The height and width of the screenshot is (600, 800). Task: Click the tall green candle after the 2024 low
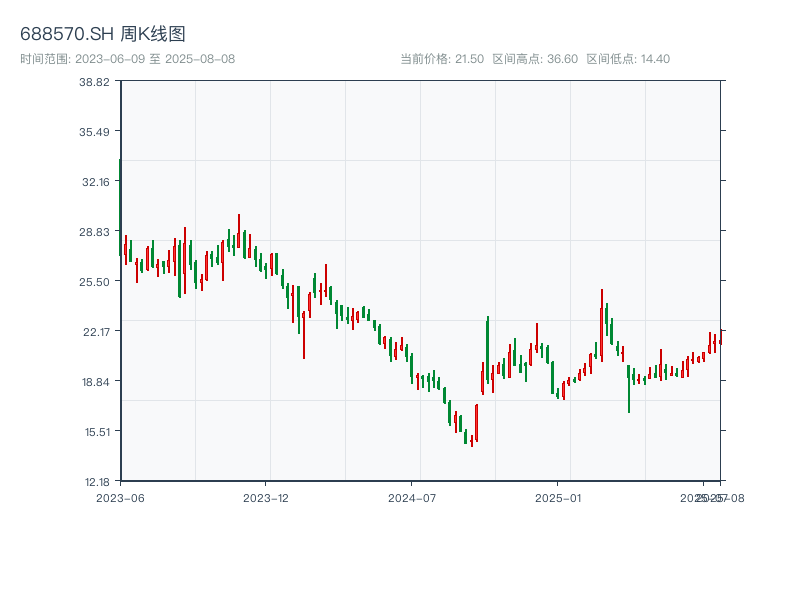(487, 350)
